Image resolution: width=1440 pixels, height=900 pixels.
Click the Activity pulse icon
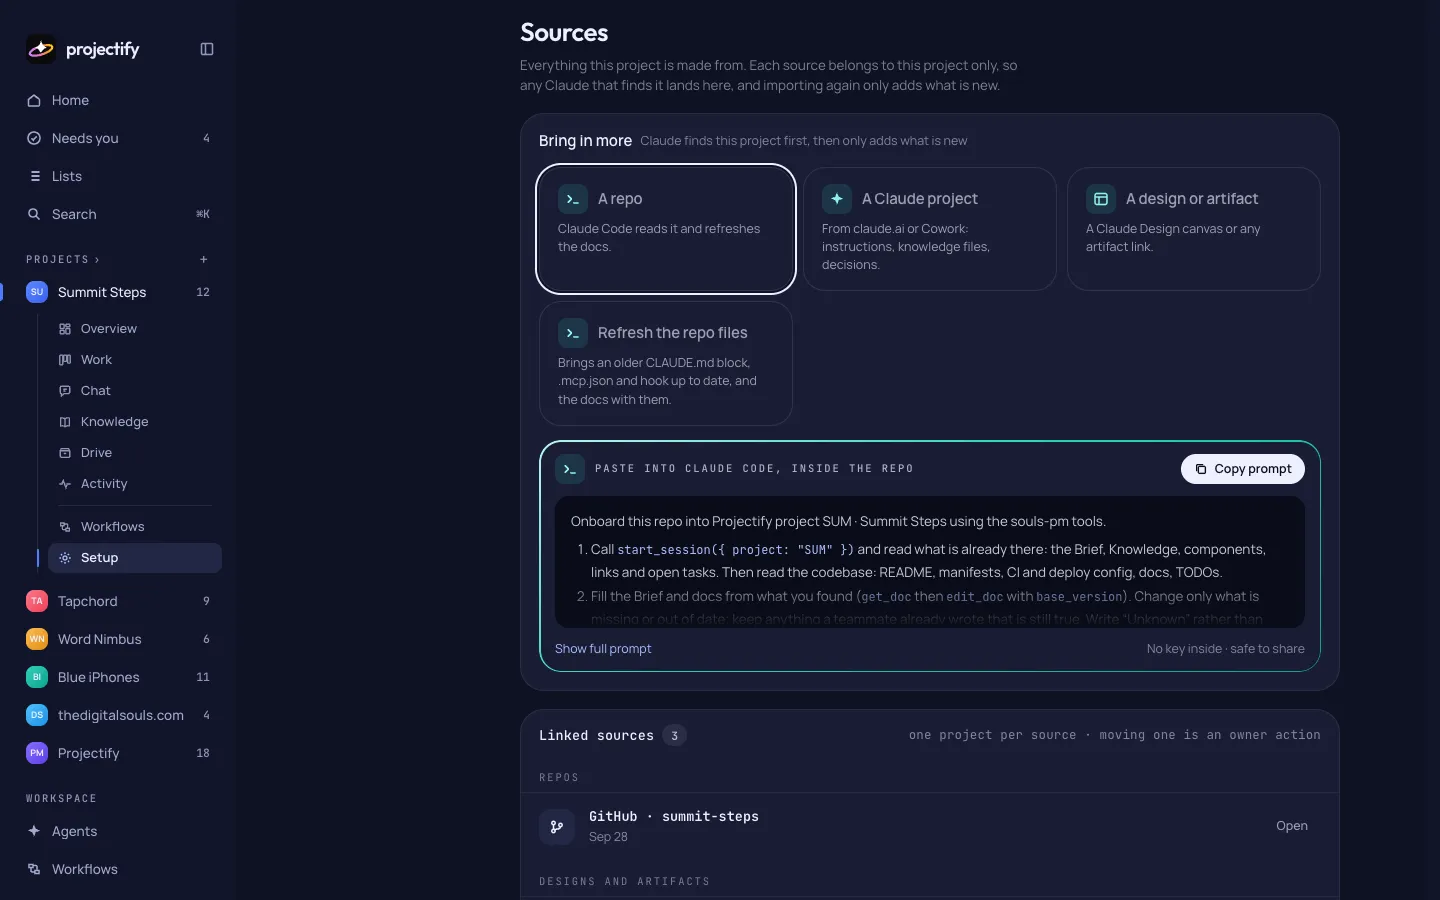click(65, 484)
